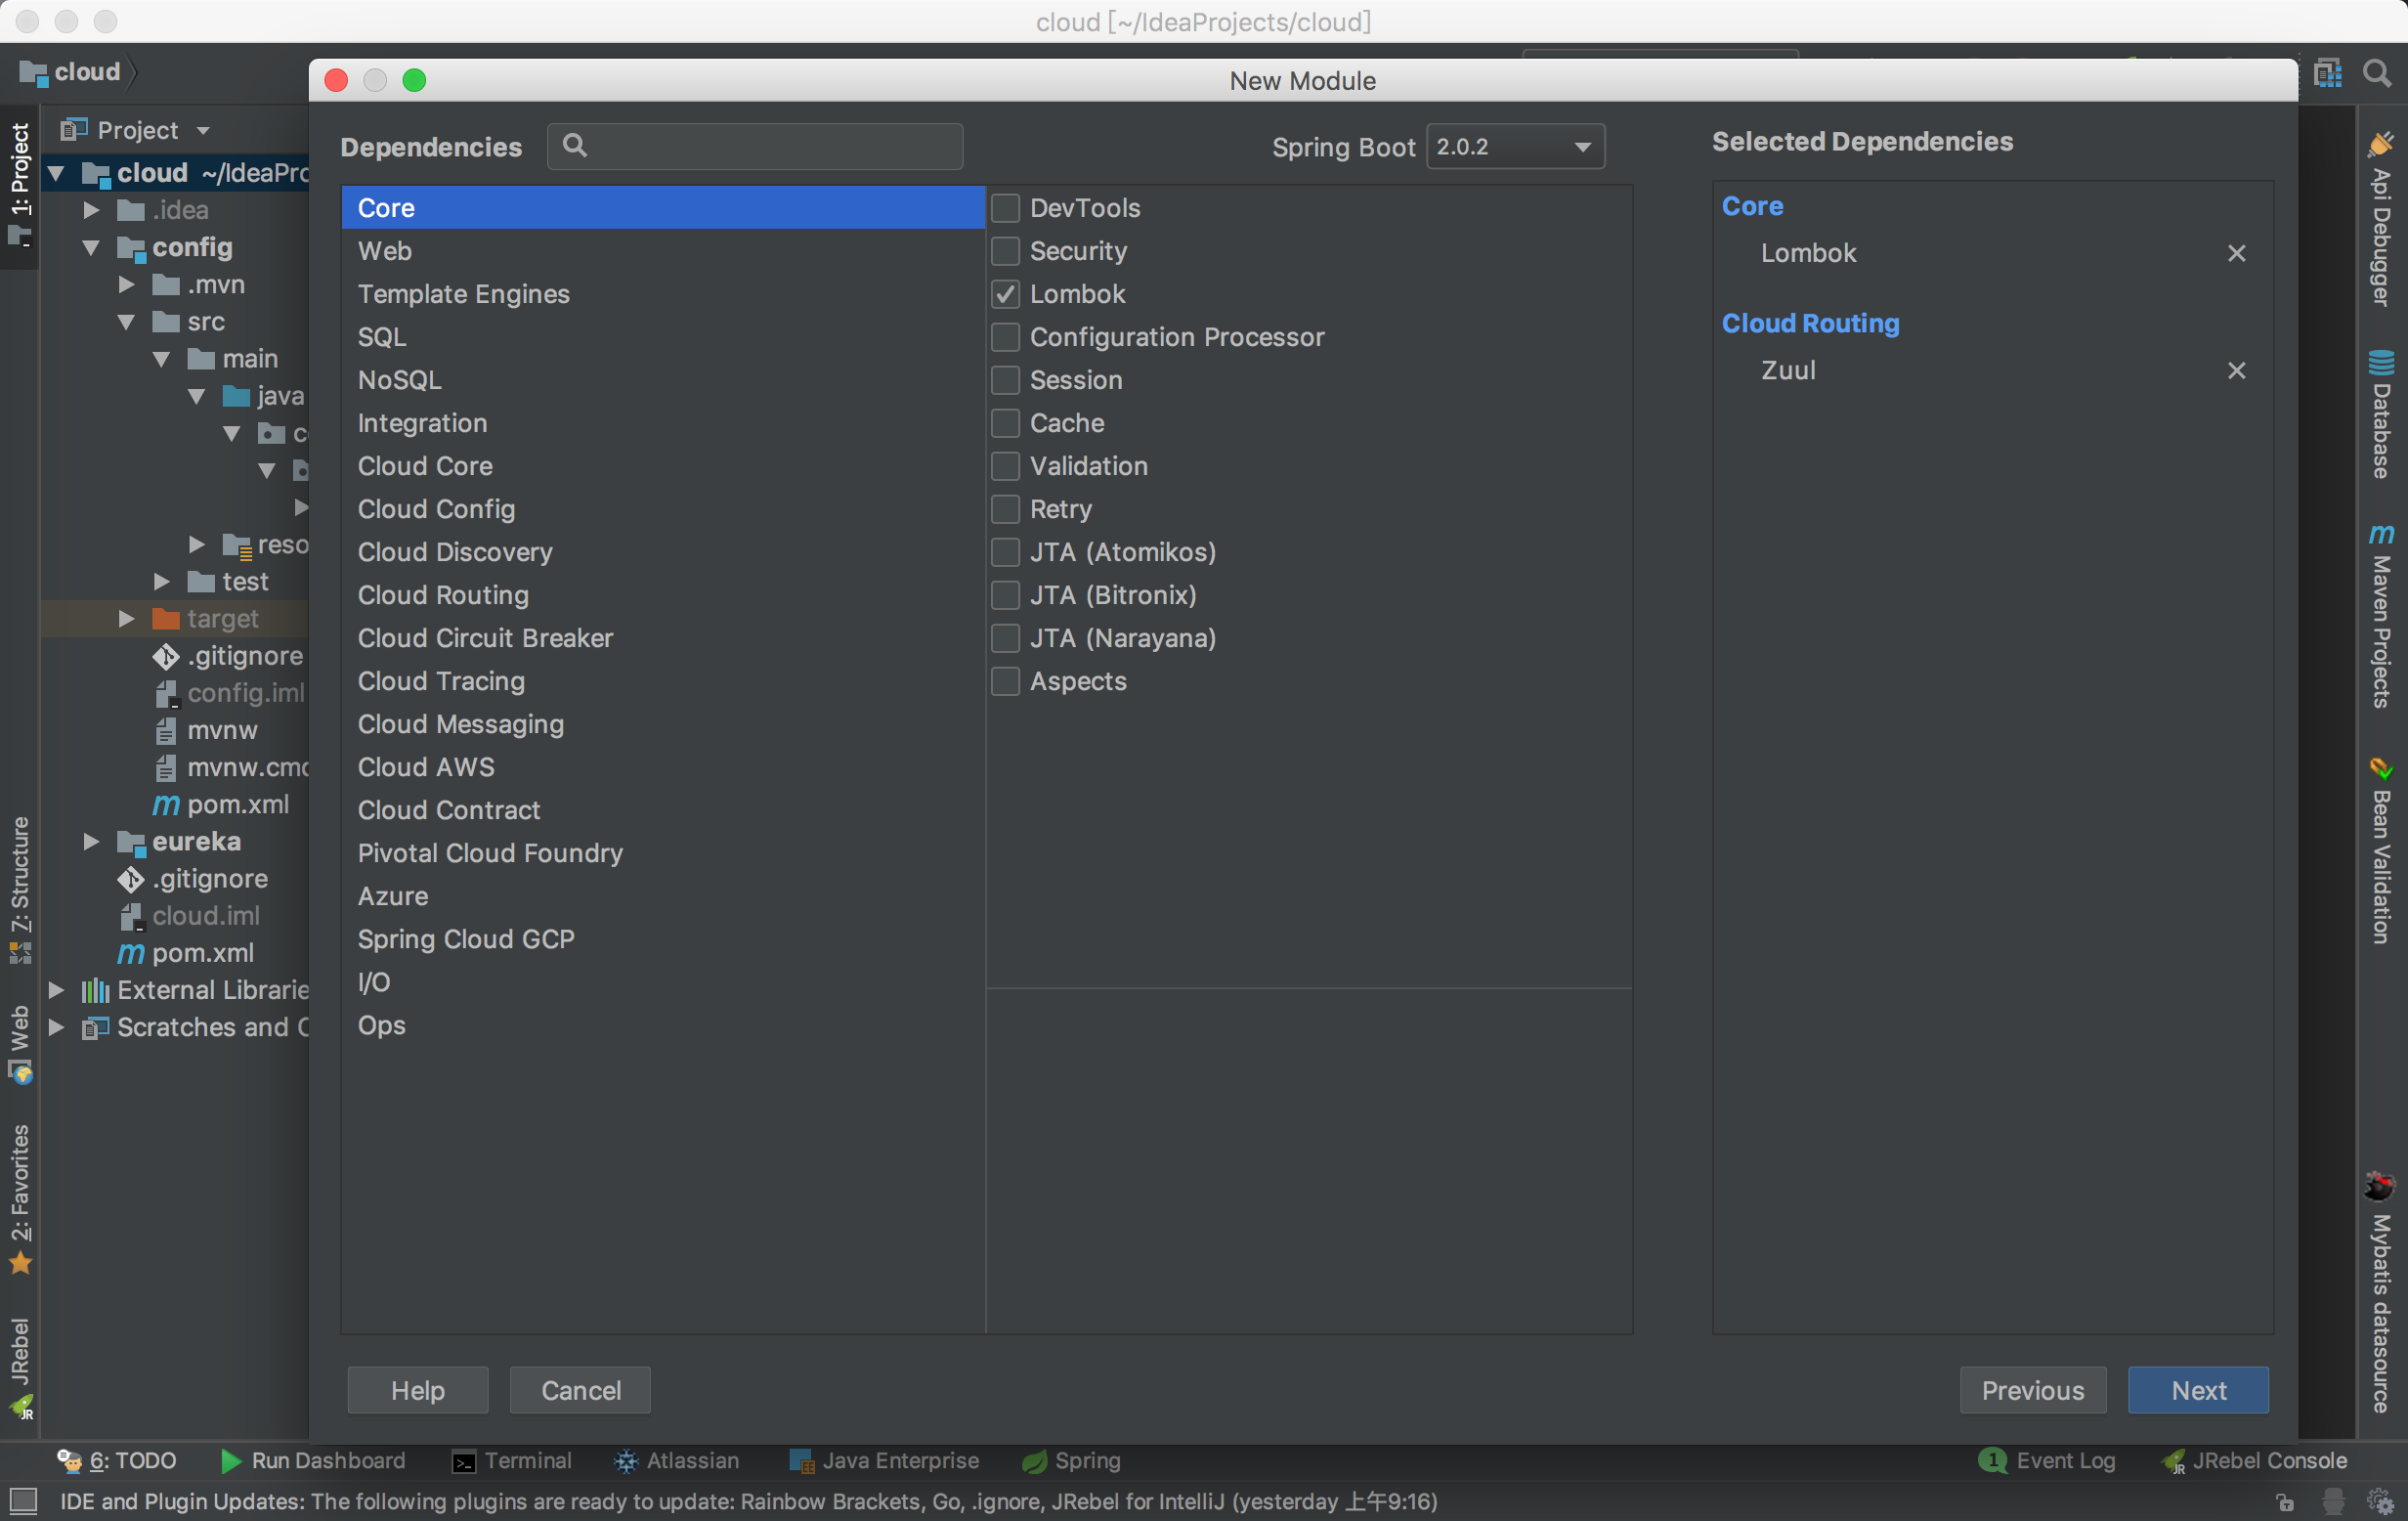Select the Cloud Discovery category
Viewport: 2408px width, 1521px height.
(x=454, y=552)
